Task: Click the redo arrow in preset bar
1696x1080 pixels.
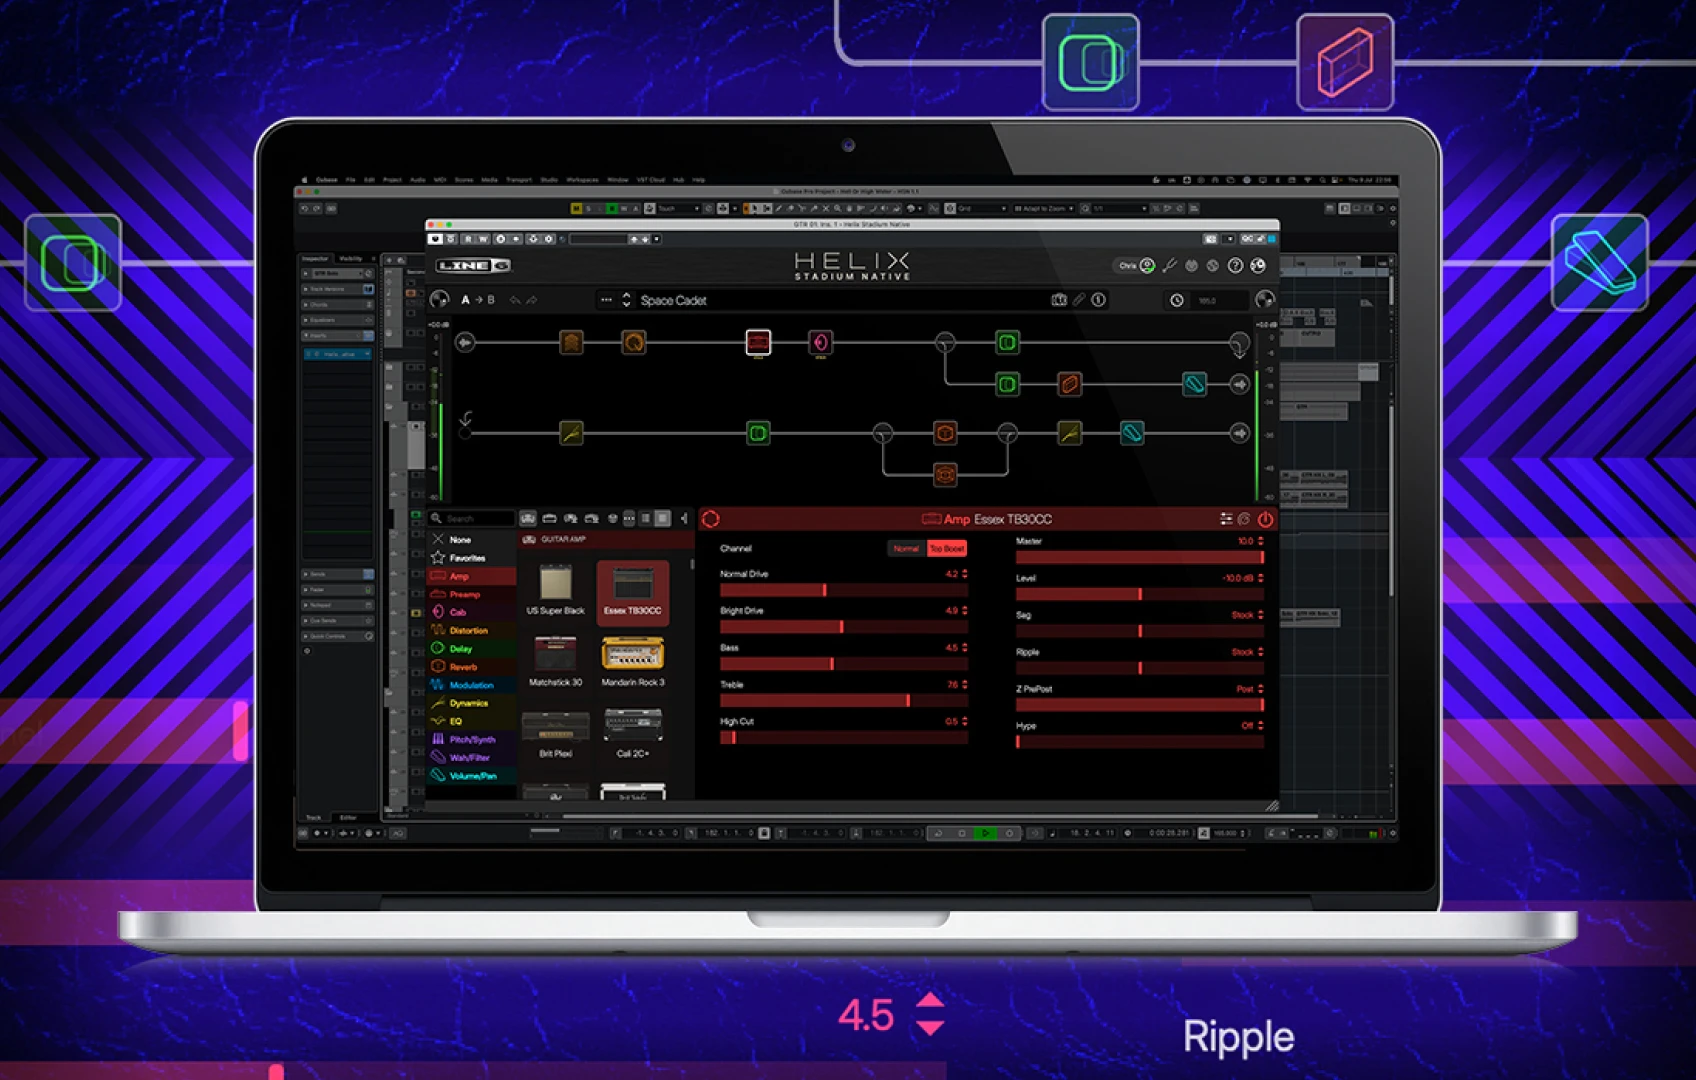Action: (x=532, y=300)
